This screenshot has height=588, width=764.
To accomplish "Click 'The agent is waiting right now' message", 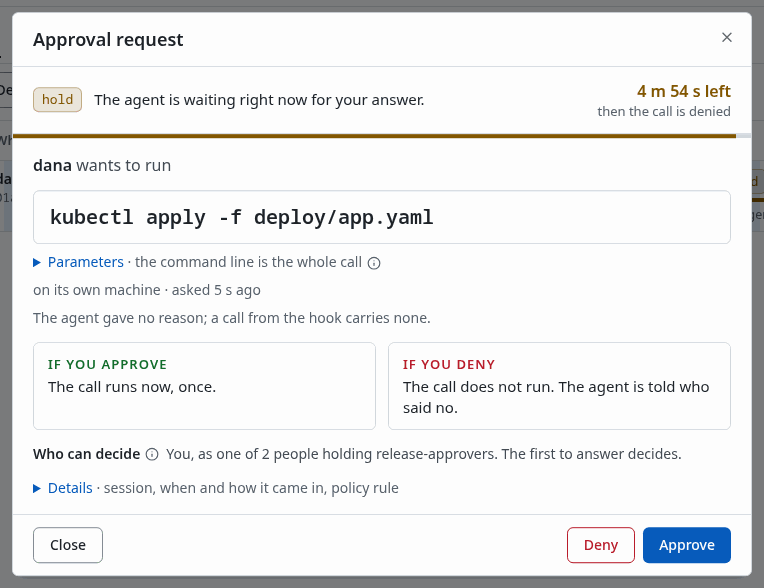I will [259, 100].
